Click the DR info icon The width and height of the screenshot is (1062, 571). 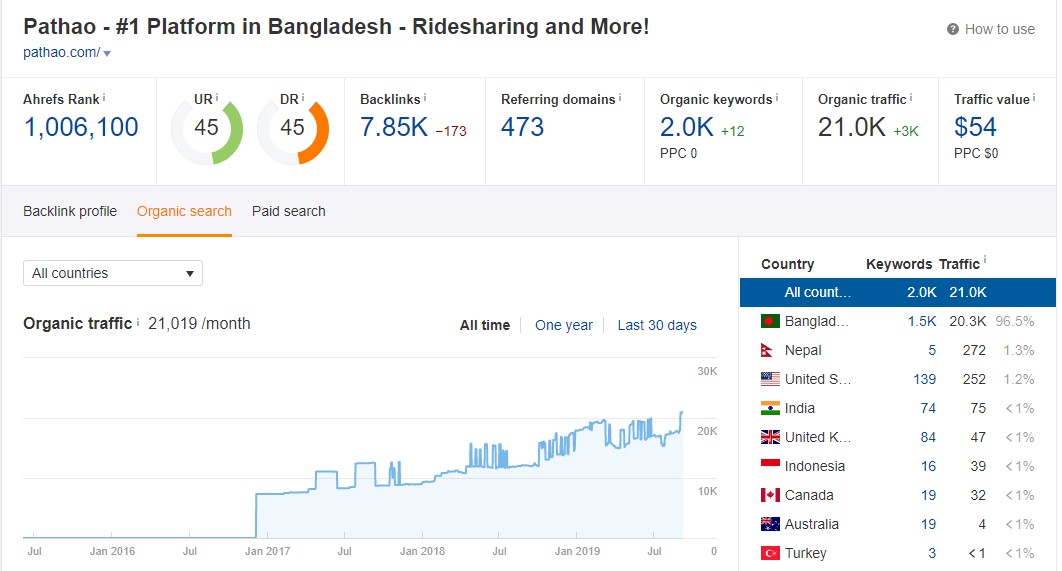pyautogui.click(x=303, y=98)
